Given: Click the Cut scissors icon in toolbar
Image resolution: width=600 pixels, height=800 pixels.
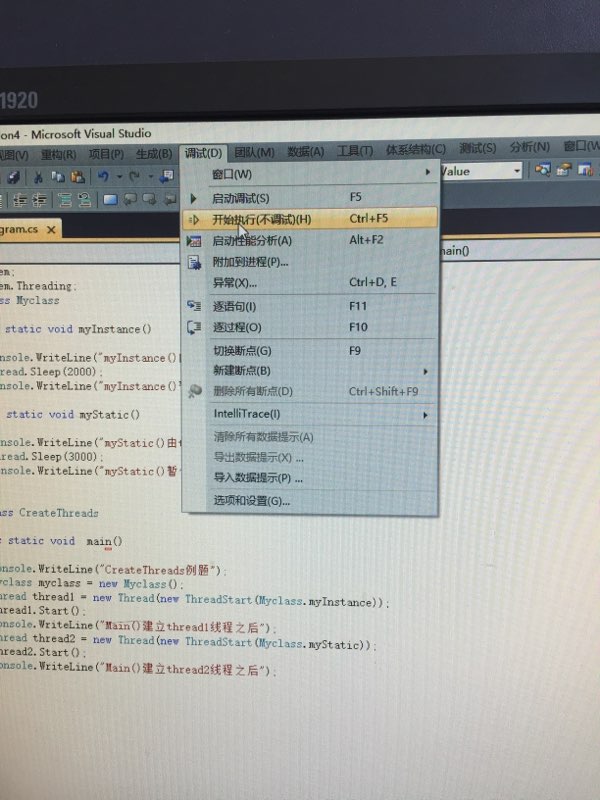Looking at the screenshot, I should click(x=38, y=177).
